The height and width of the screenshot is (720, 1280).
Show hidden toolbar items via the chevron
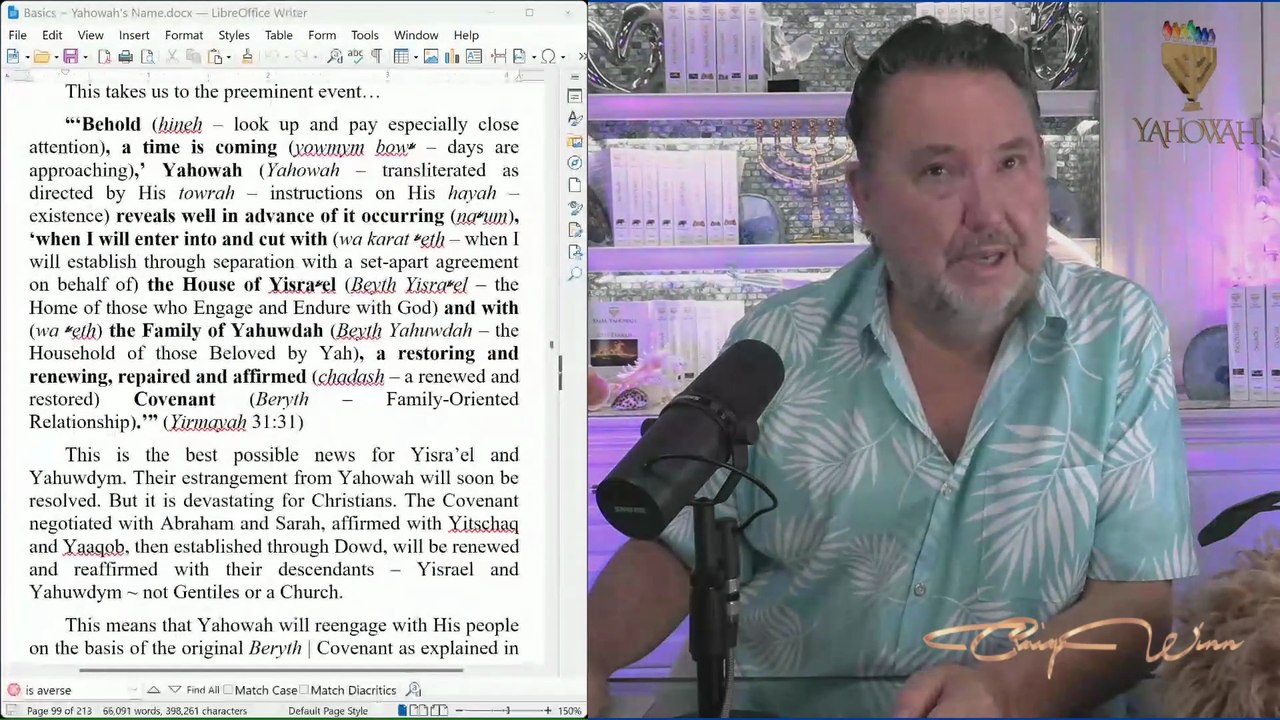pos(581,57)
